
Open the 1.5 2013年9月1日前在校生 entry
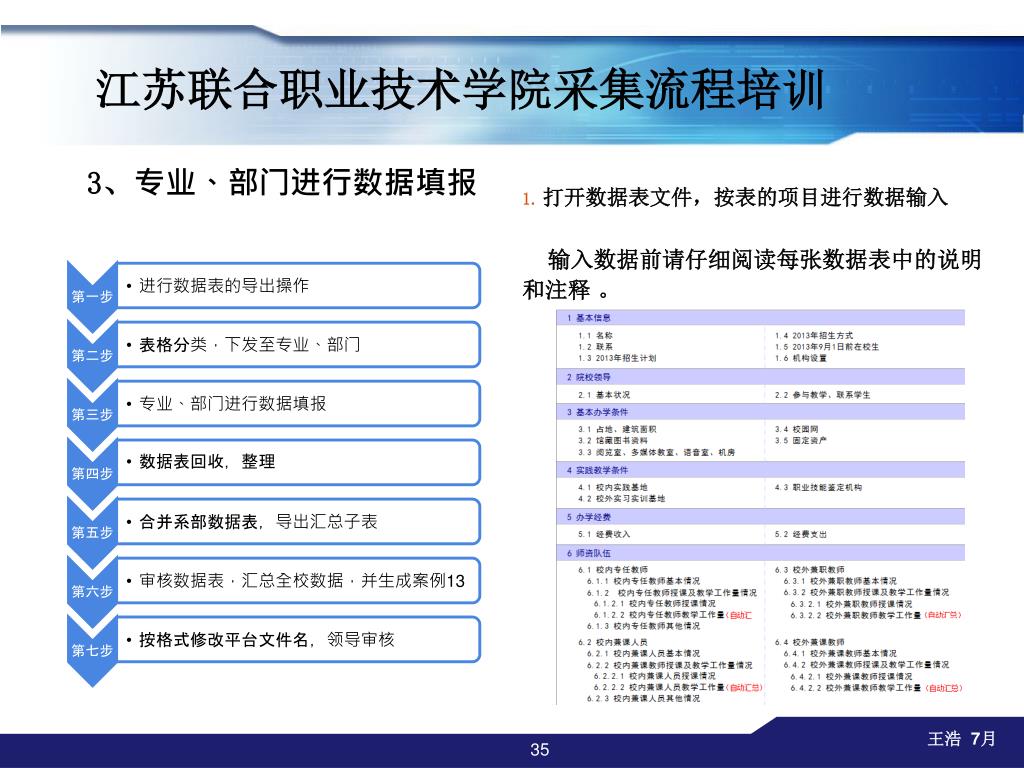(827, 347)
